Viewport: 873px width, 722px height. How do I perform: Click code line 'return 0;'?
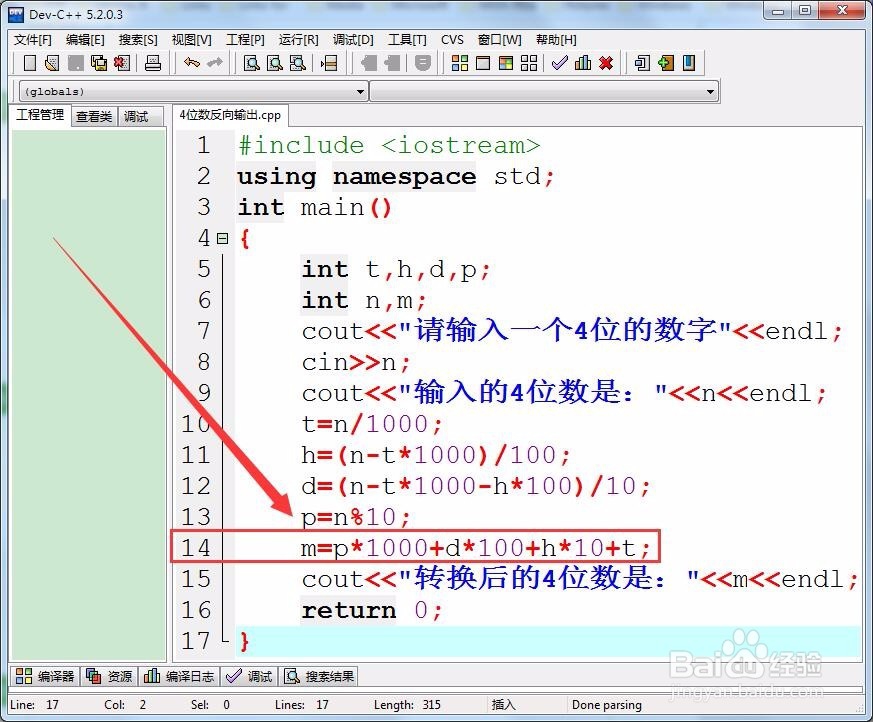click(x=371, y=611)
